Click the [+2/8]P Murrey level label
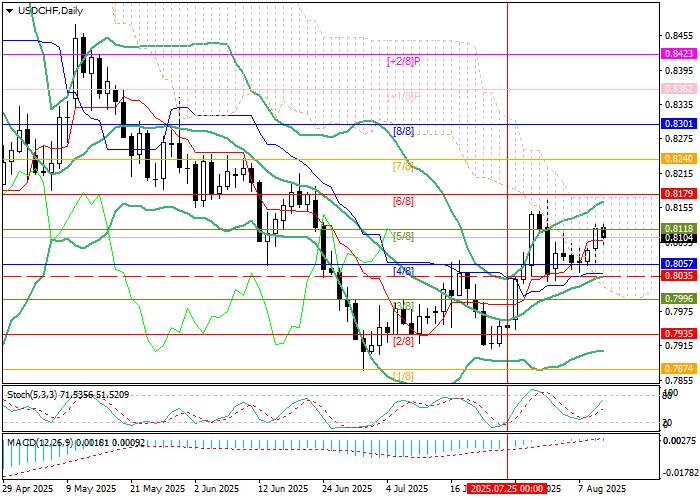700x500 pixels. (403, 61)
